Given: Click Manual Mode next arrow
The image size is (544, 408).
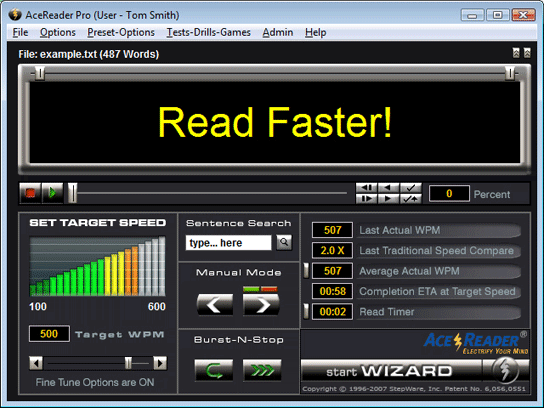Looking at the screenshot, I should coord(261,305).
